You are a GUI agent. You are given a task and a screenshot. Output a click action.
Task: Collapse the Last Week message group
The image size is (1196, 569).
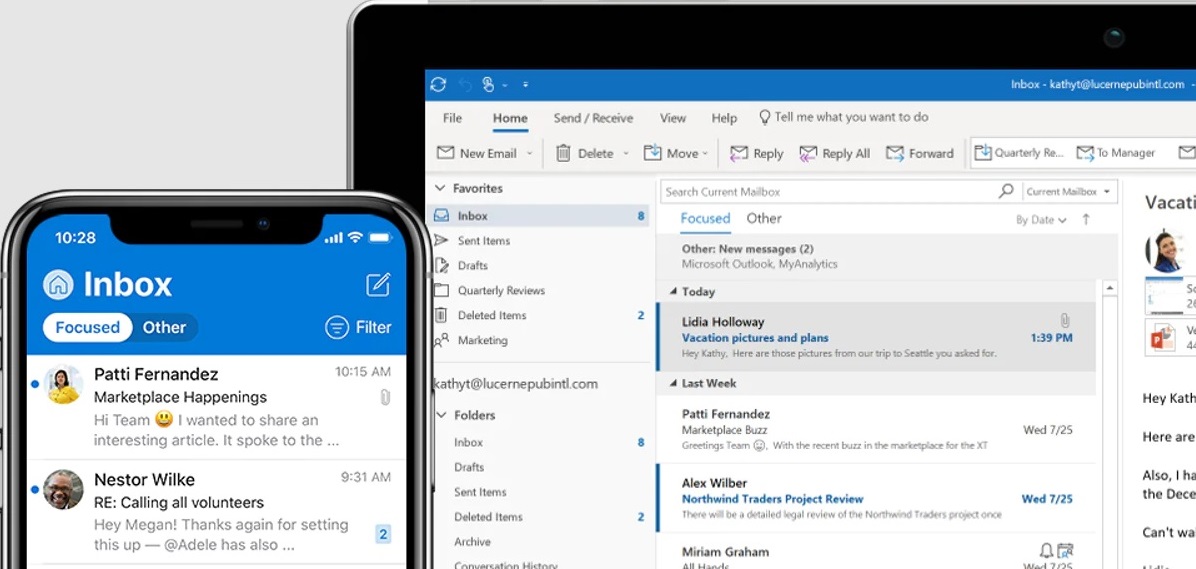click(x=673, y=384)
